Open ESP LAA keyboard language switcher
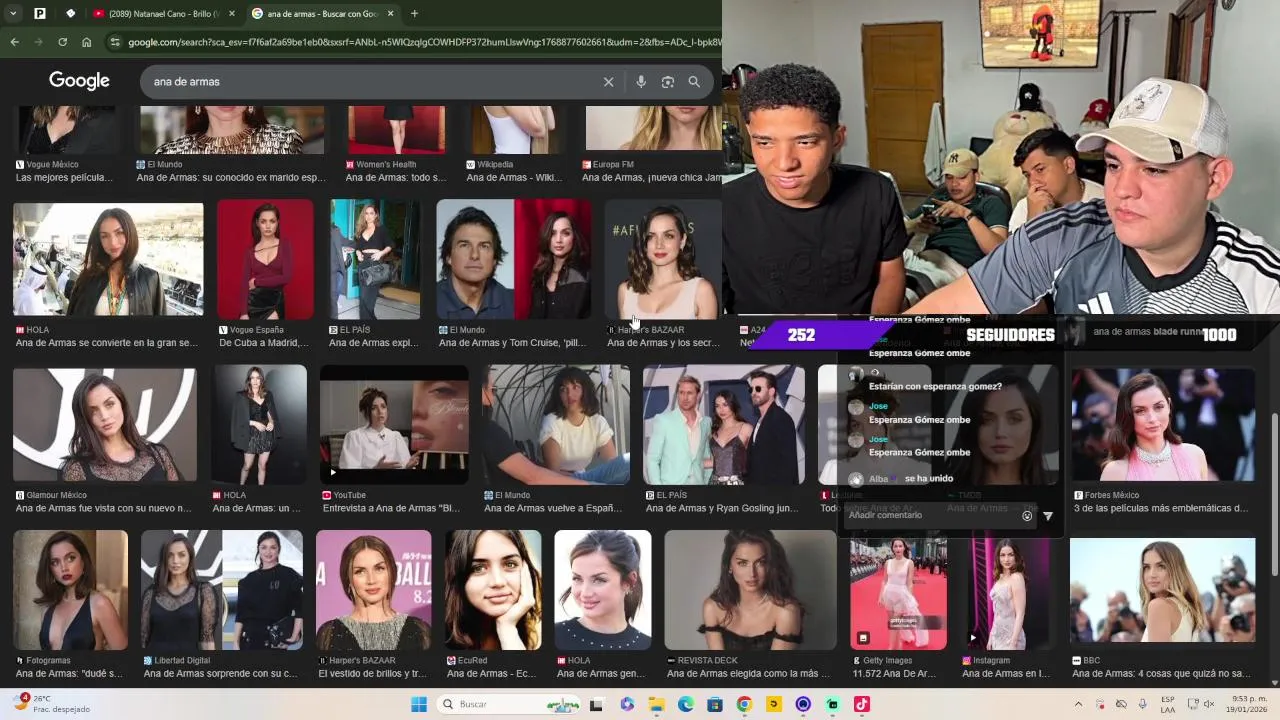This screenshot has height=720, width=1280. [1168, 704]
